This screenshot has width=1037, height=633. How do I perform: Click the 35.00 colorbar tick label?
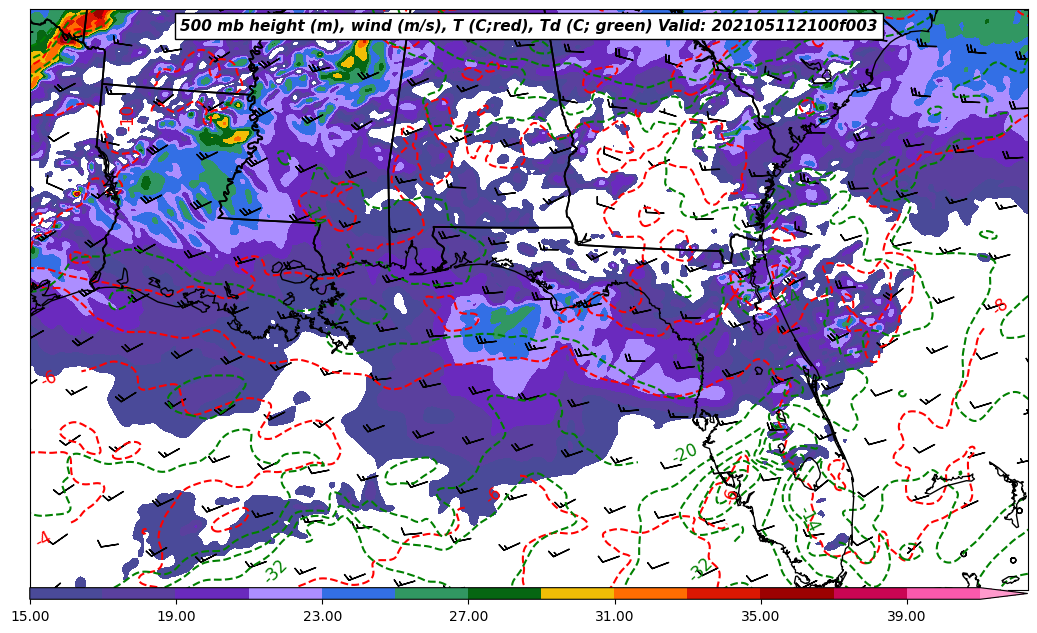point(760,616)
